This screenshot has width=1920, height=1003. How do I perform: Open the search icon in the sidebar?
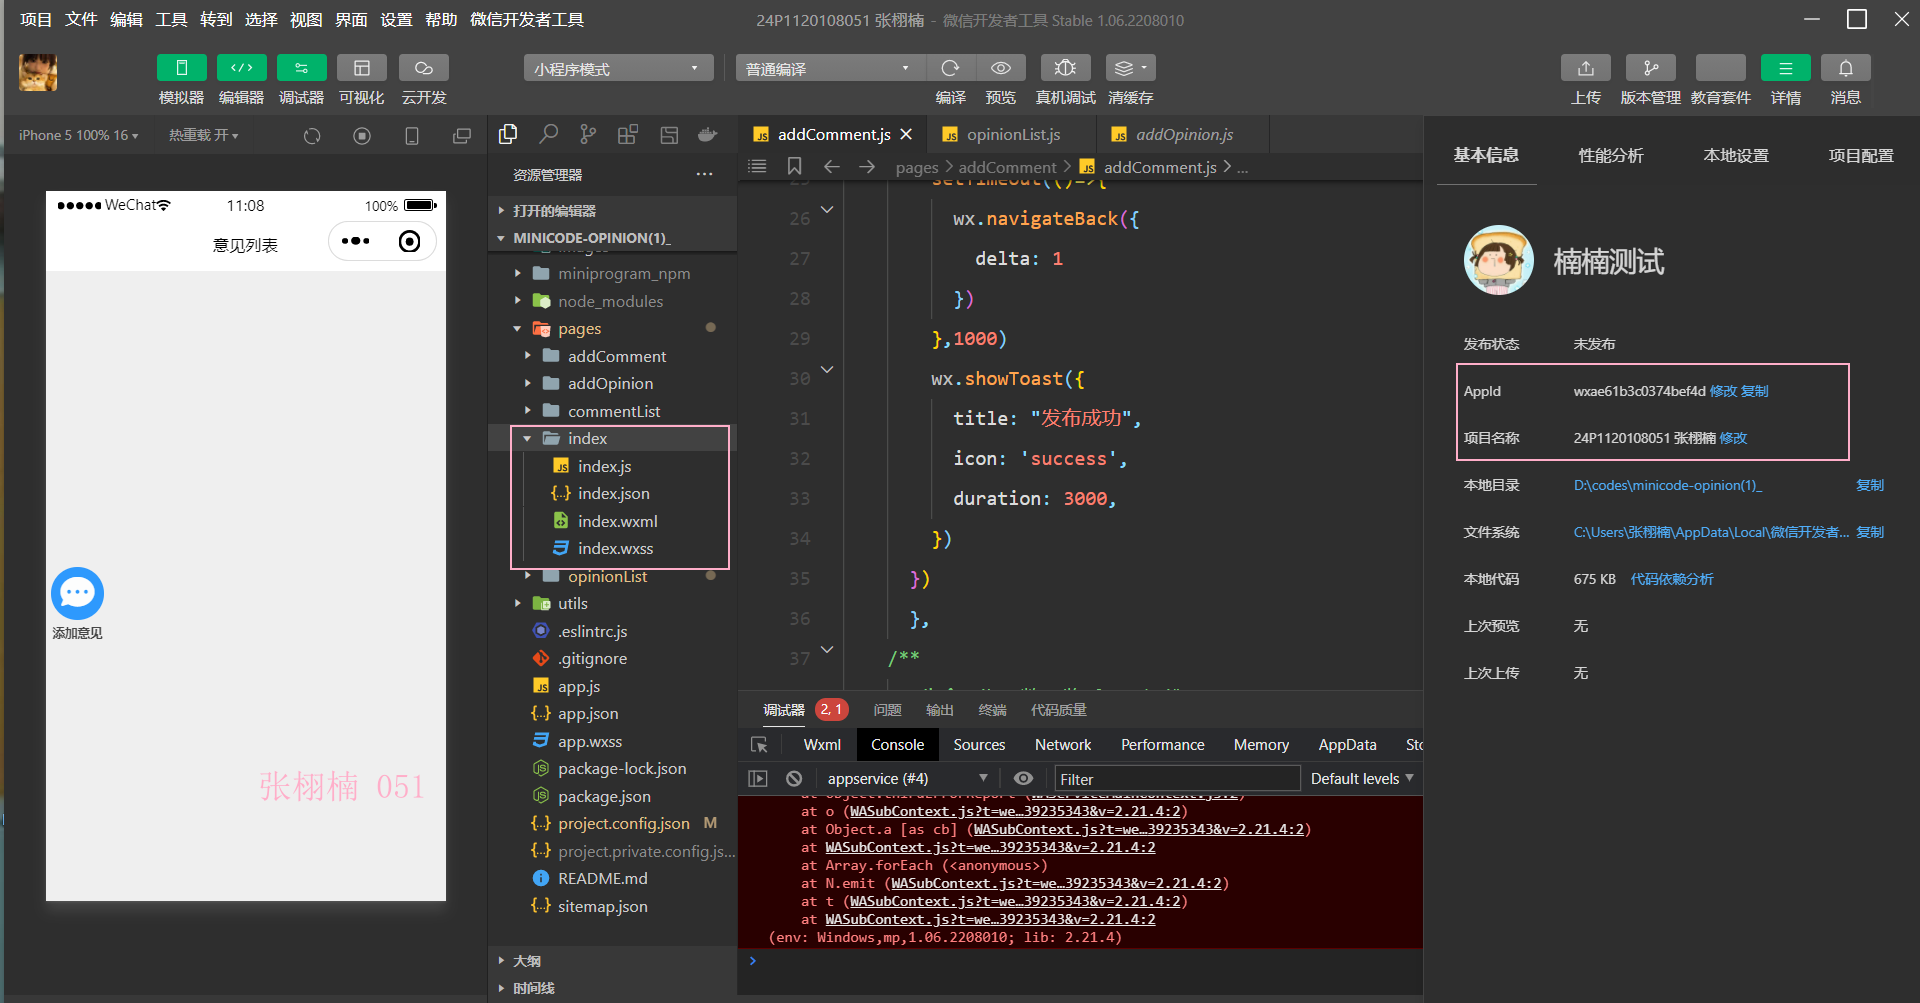(x=548, y=134)
